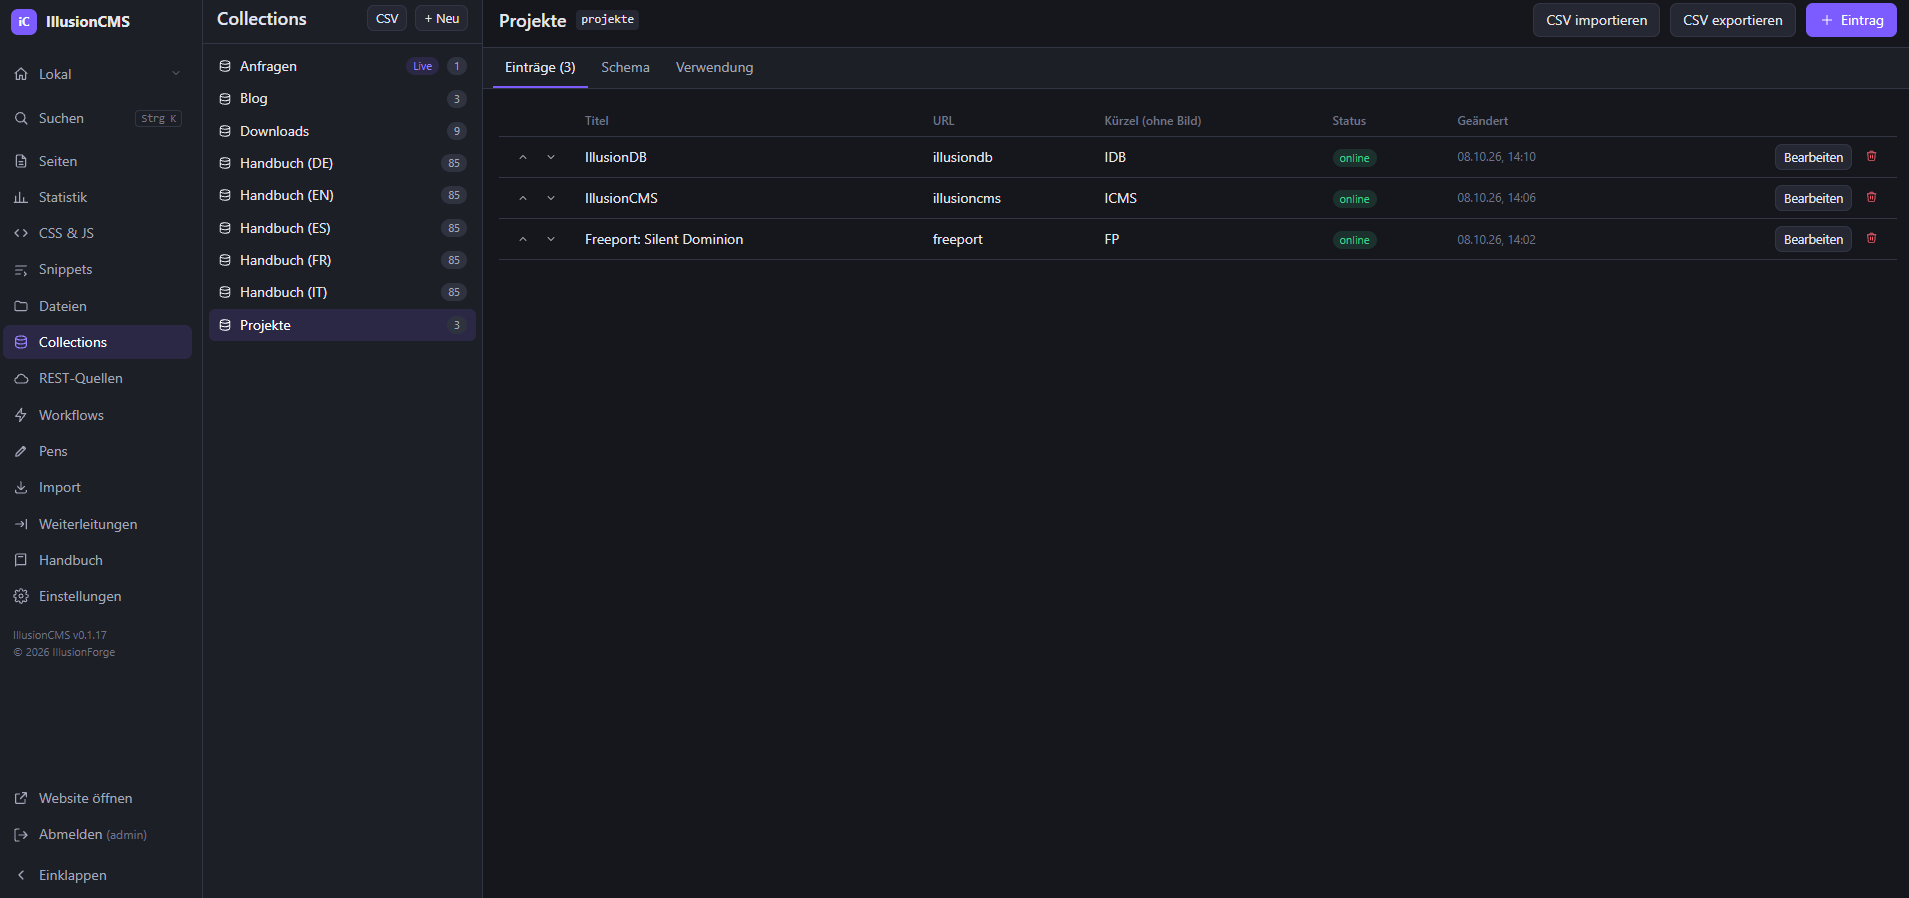Move IllusionCMS entry up
This screenshot has width=1909, height=898.
coord(522,198)
